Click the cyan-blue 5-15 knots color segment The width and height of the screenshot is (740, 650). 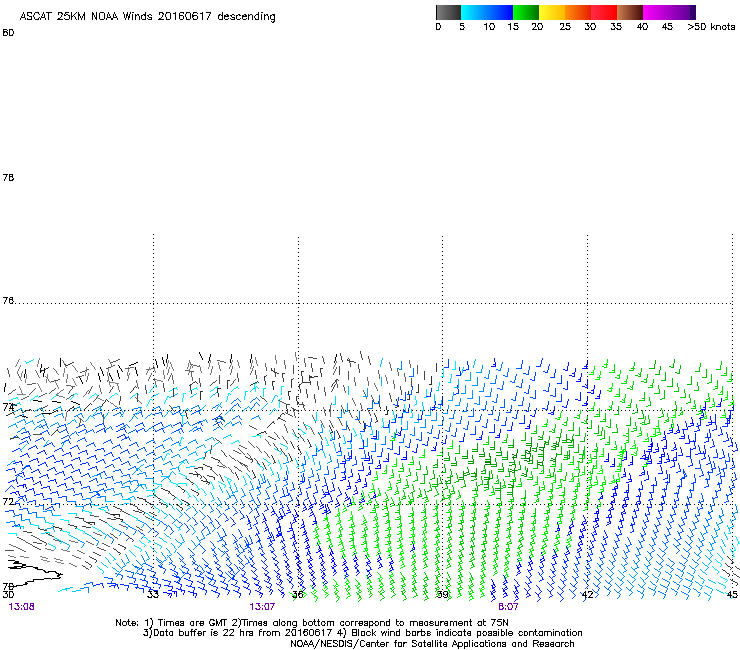coord(487,12)
